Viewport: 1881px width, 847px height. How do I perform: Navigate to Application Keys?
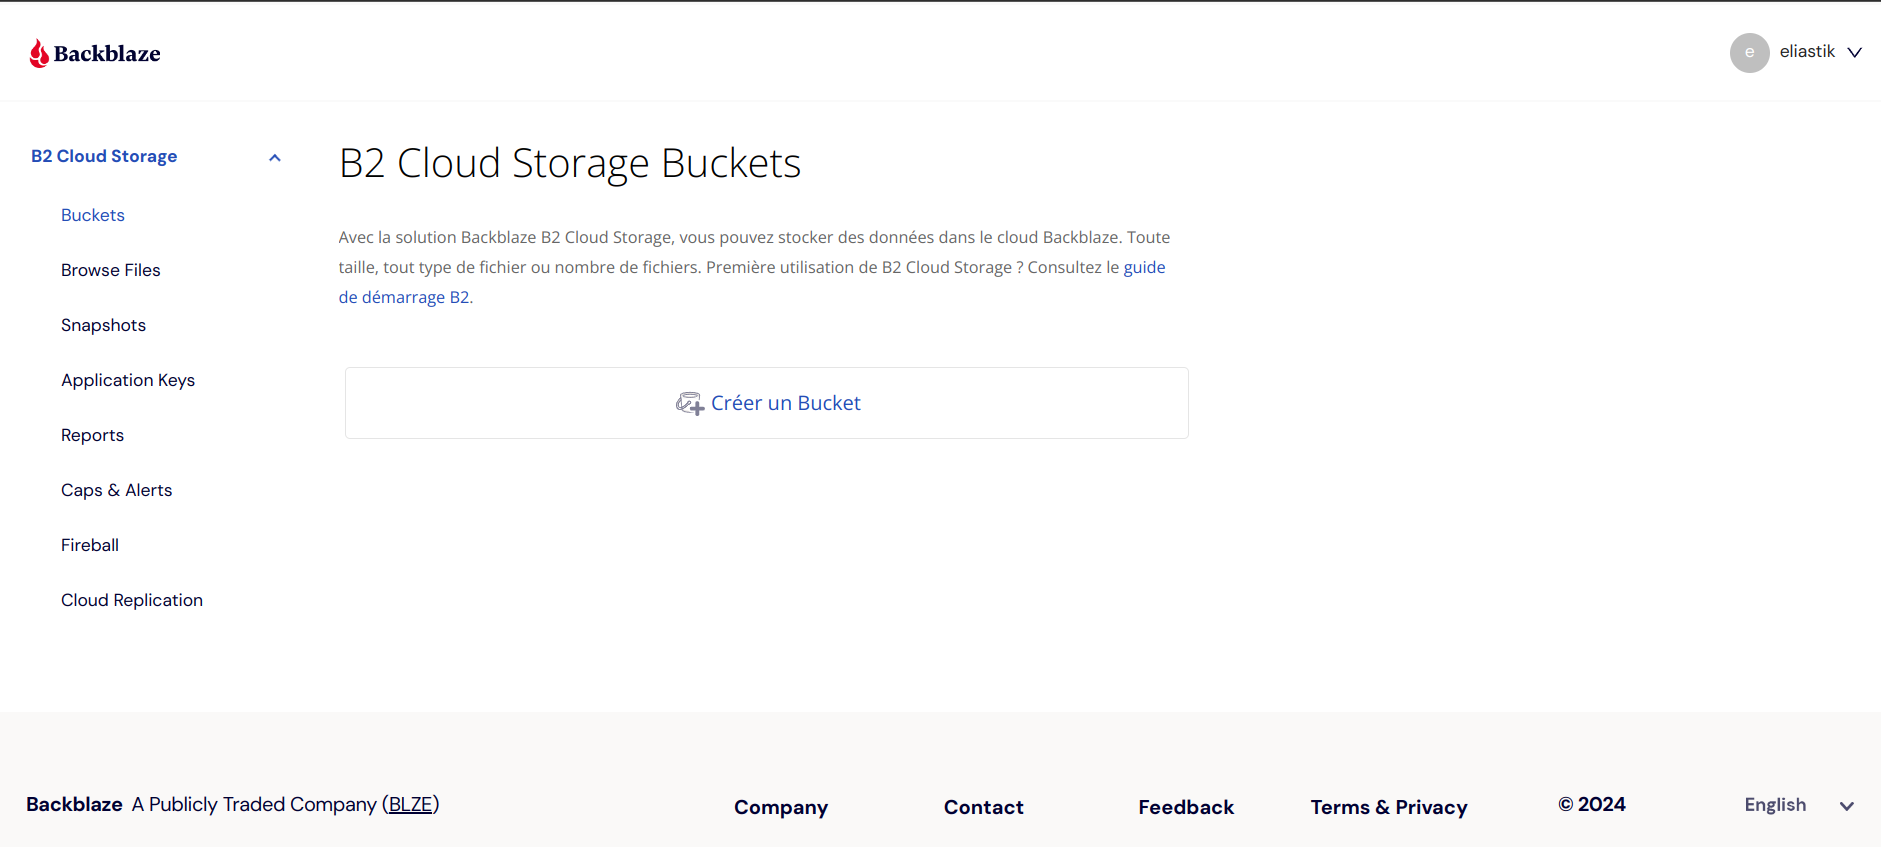(128, 380)
